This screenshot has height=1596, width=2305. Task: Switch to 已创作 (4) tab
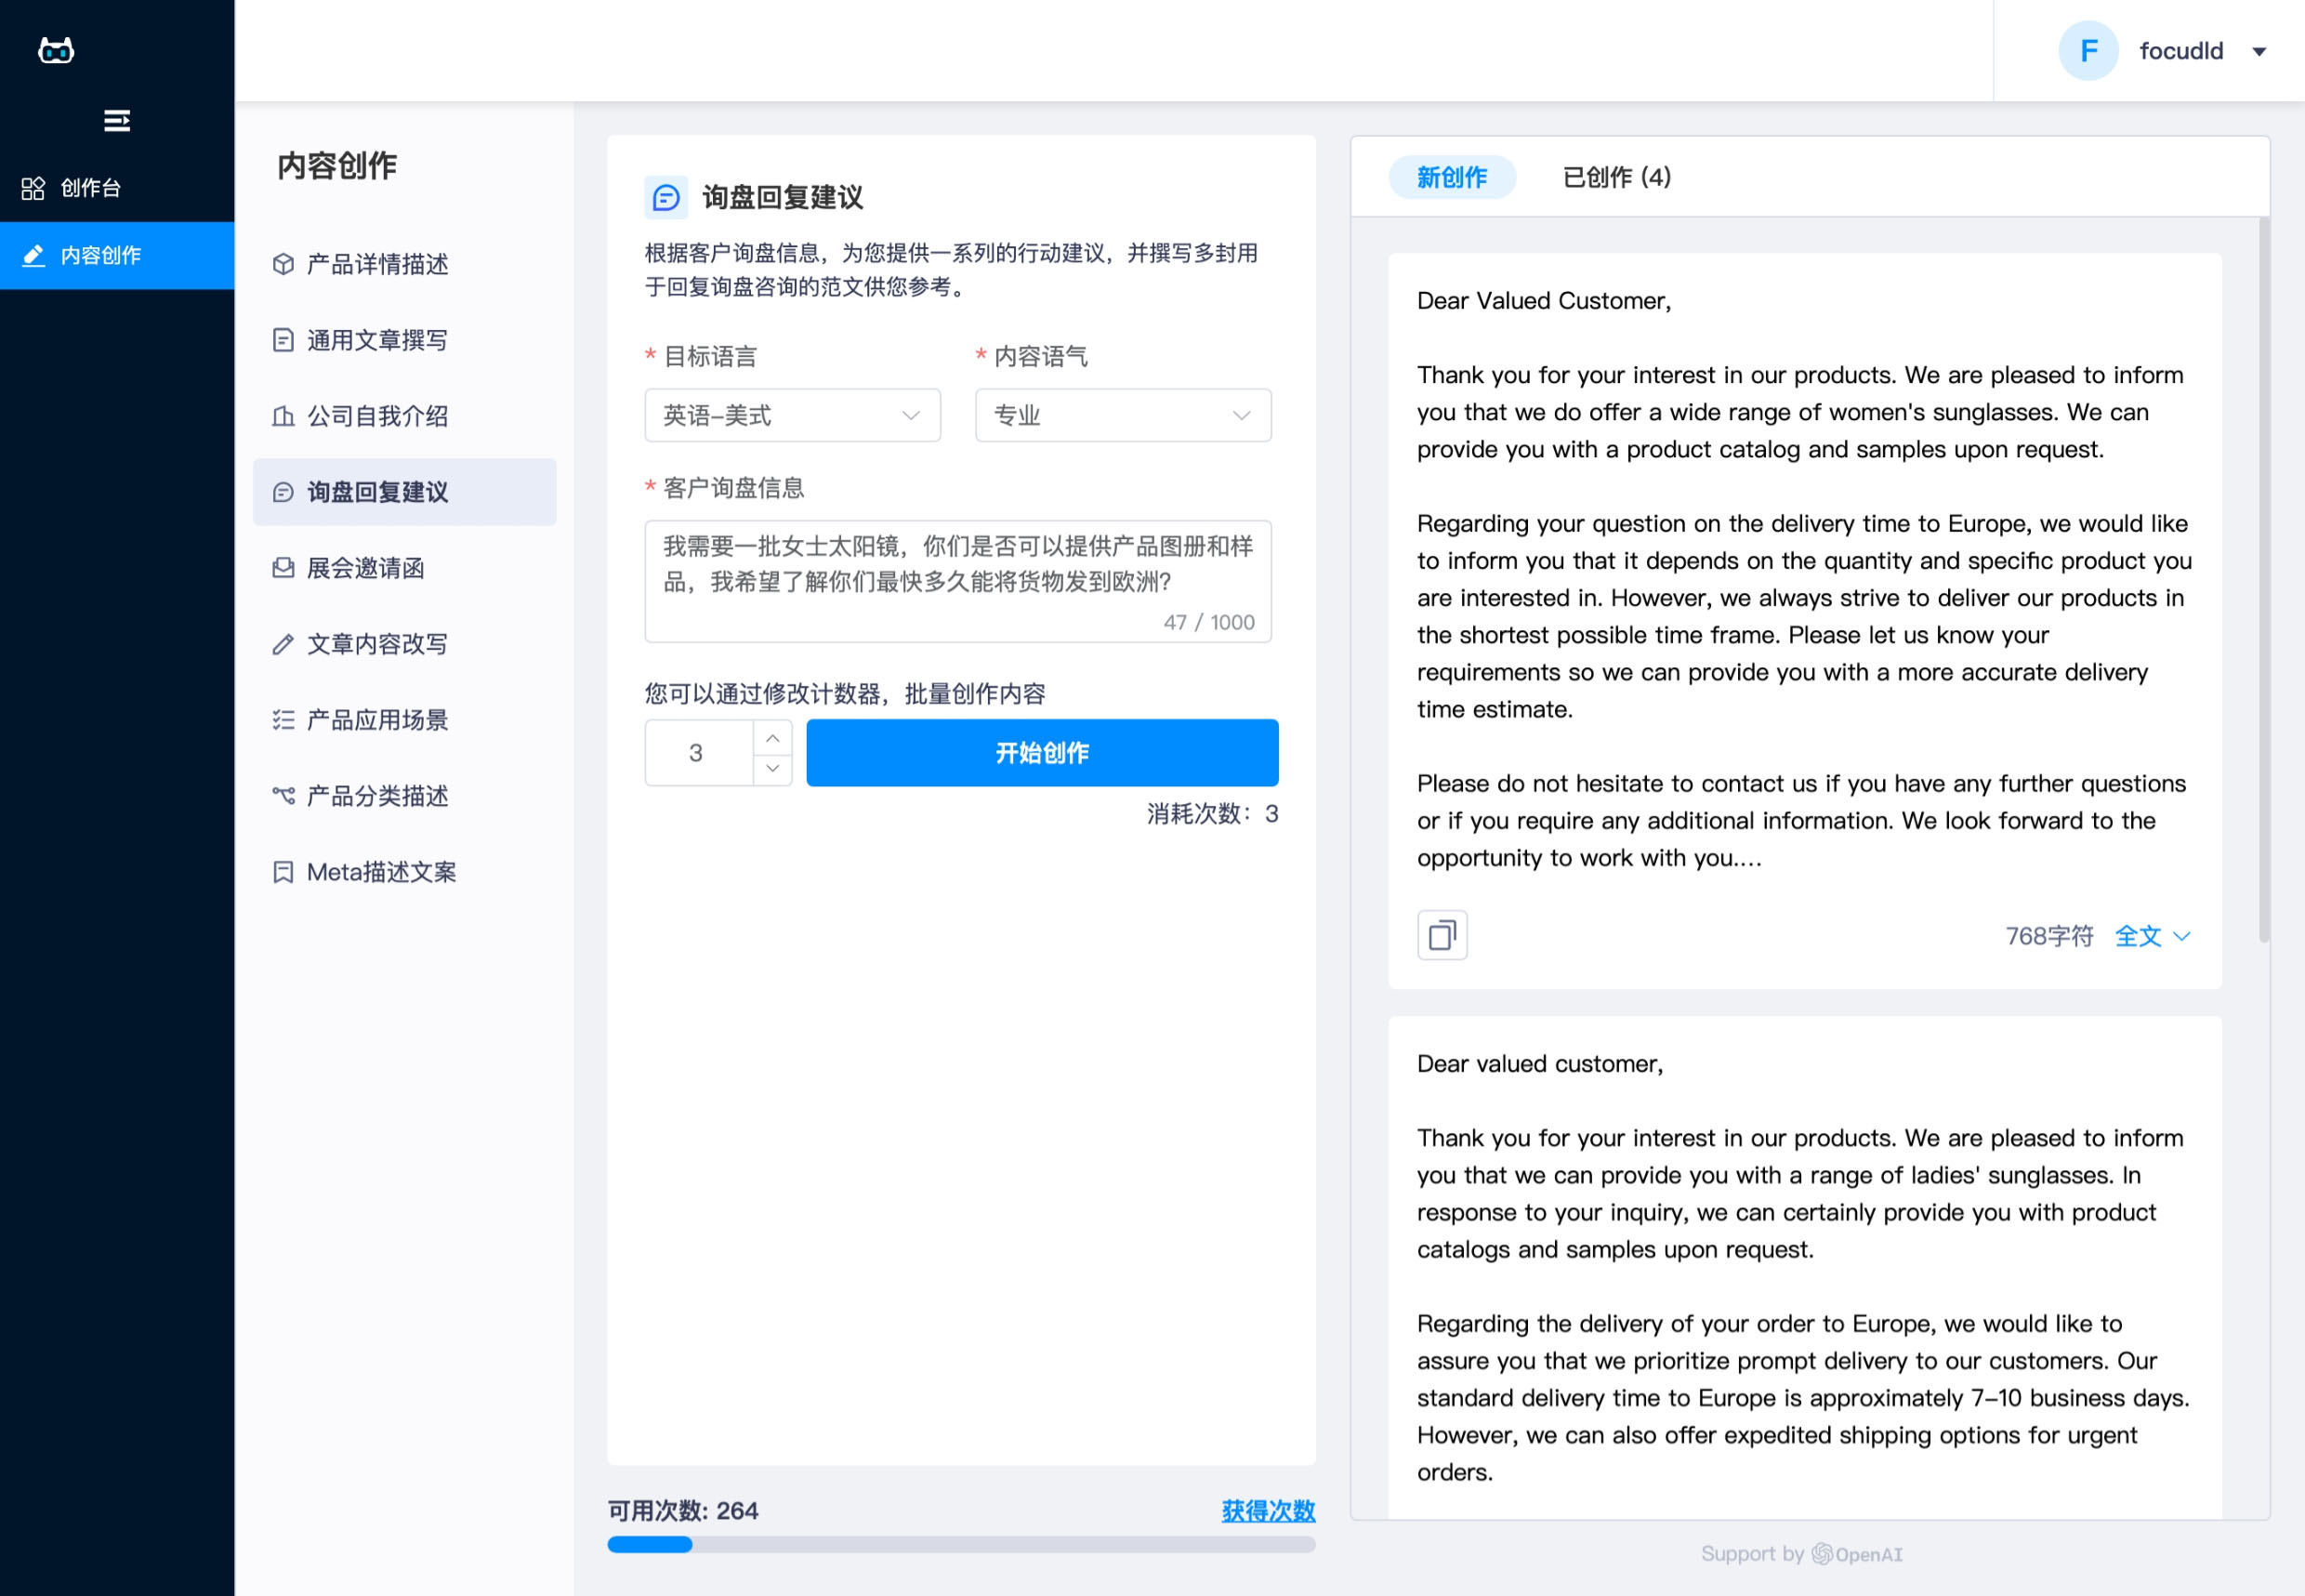[x=1616, y=177]
